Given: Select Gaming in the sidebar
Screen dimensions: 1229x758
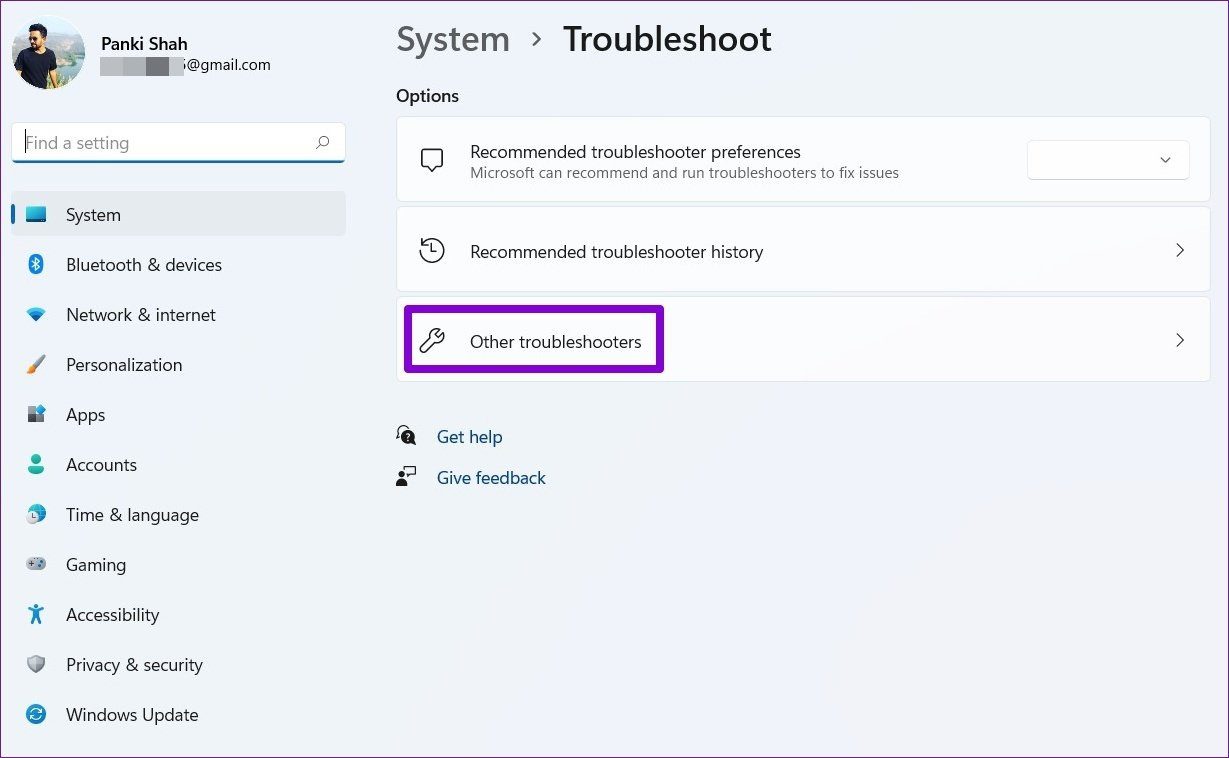Looking at the screenshot, I should [178, 565].
